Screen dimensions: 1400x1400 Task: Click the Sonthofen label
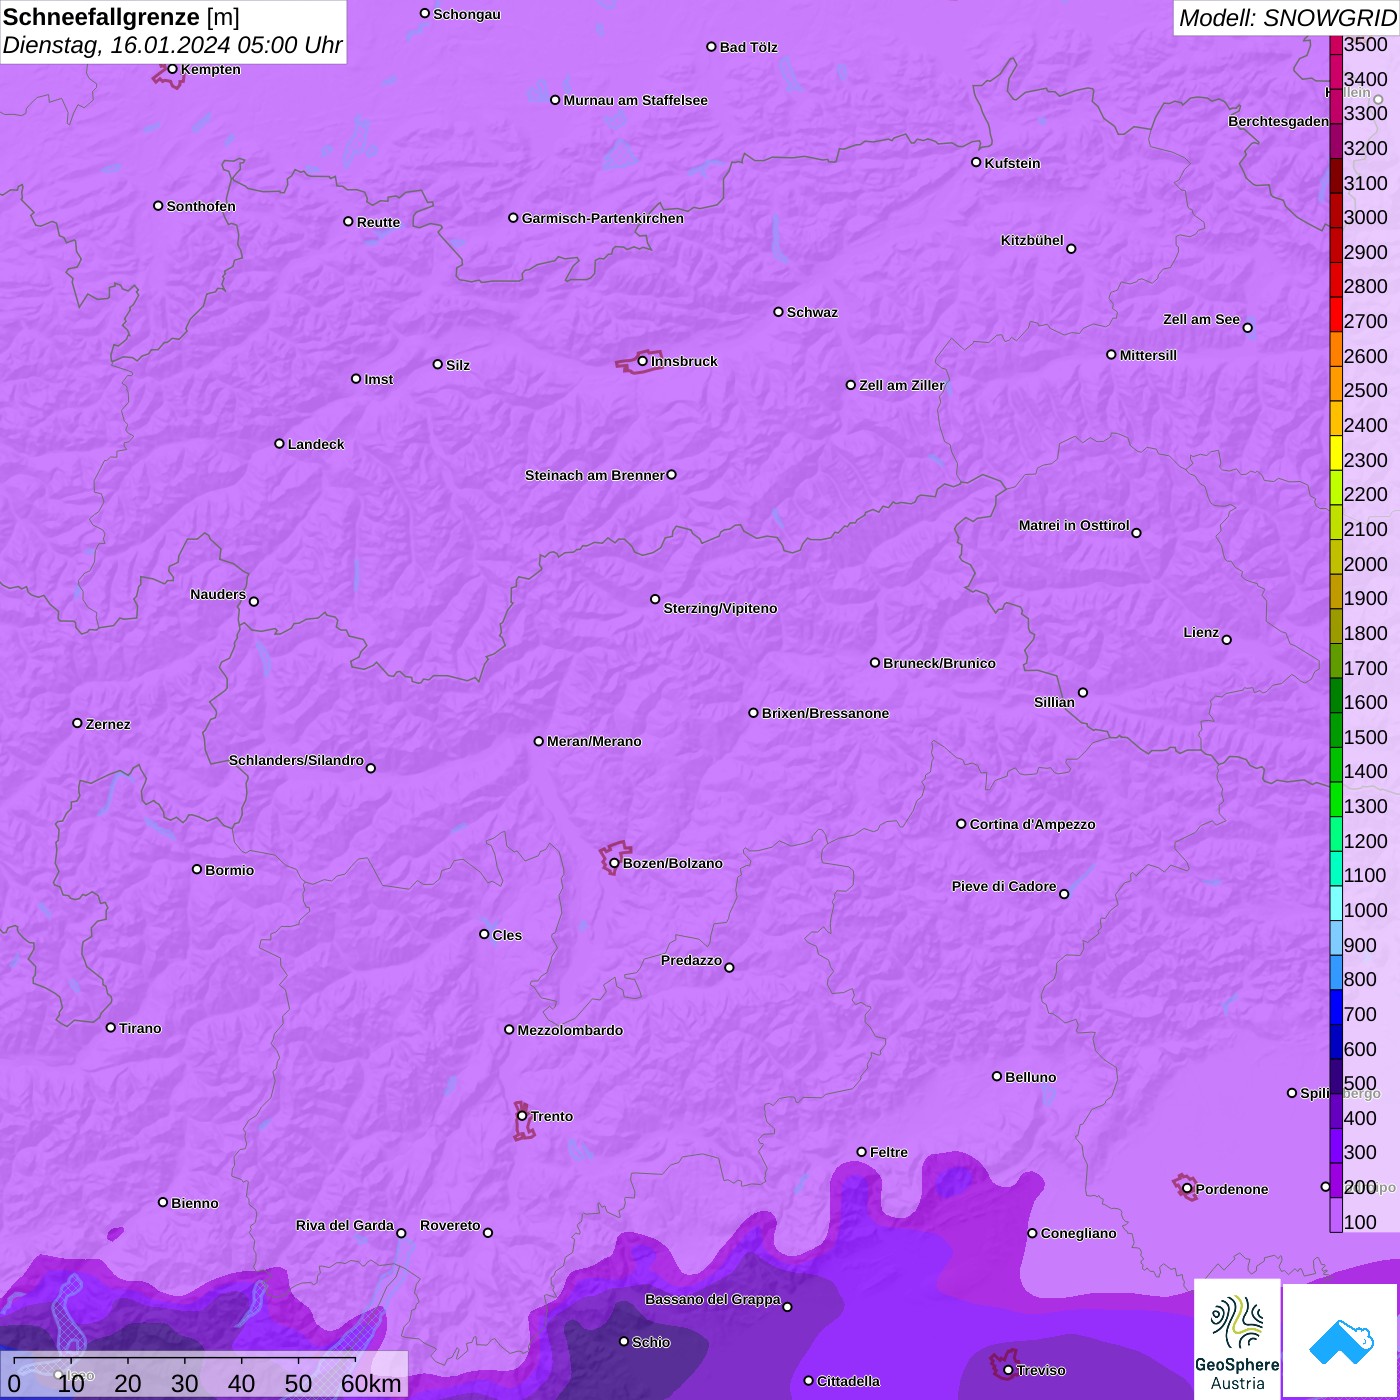[201, 206]
